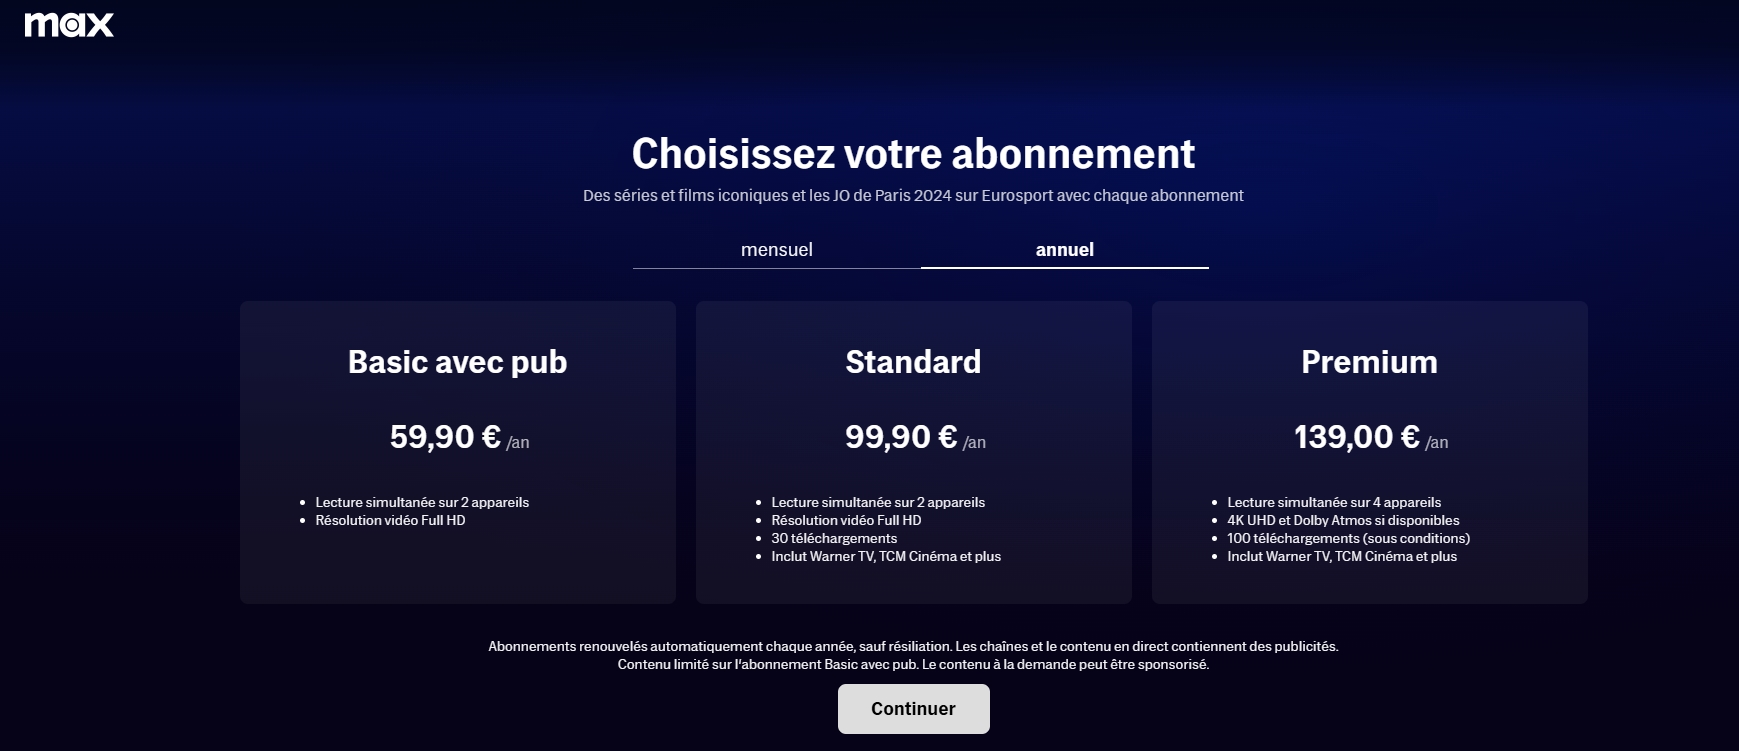The width and height of the screenshot is (1739, 751).
Task: Select the Standard plan title
Action: coord(913,362)
